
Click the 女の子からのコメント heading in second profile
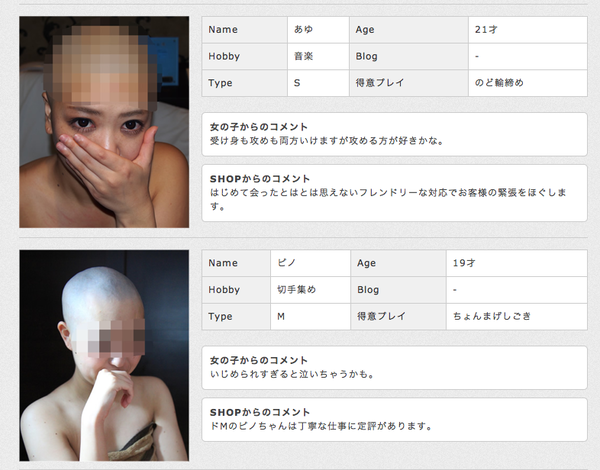[258, 360]
